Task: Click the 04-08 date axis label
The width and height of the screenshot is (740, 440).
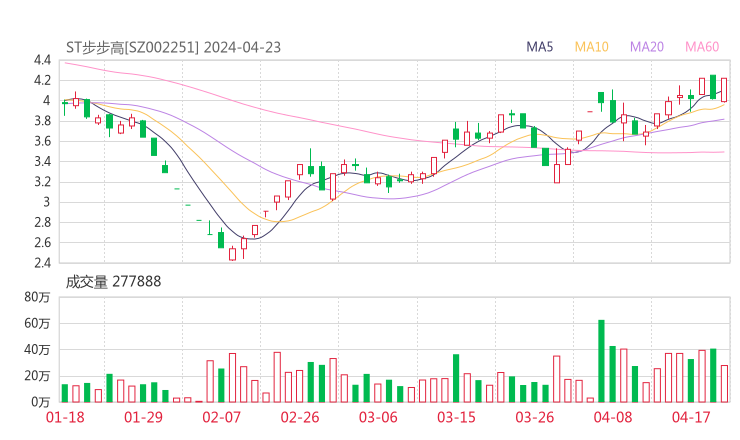Action: click(613, 417)
